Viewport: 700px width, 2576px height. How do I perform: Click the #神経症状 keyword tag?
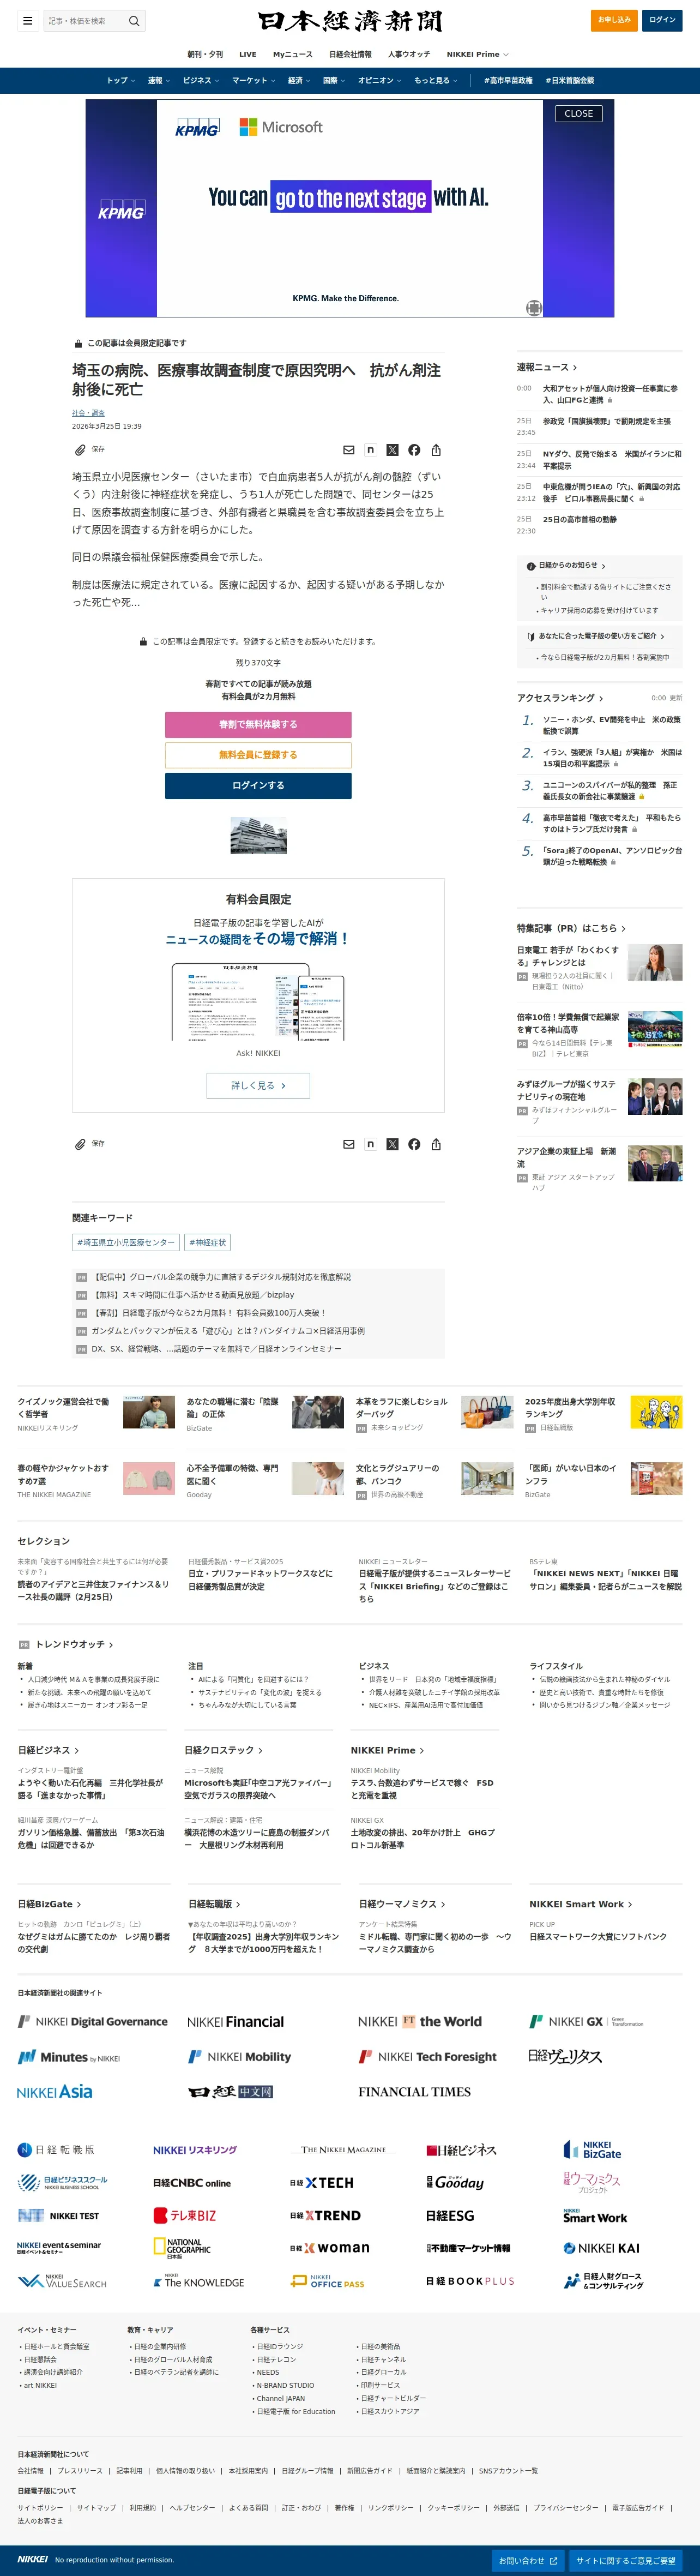click(208, 1242)
